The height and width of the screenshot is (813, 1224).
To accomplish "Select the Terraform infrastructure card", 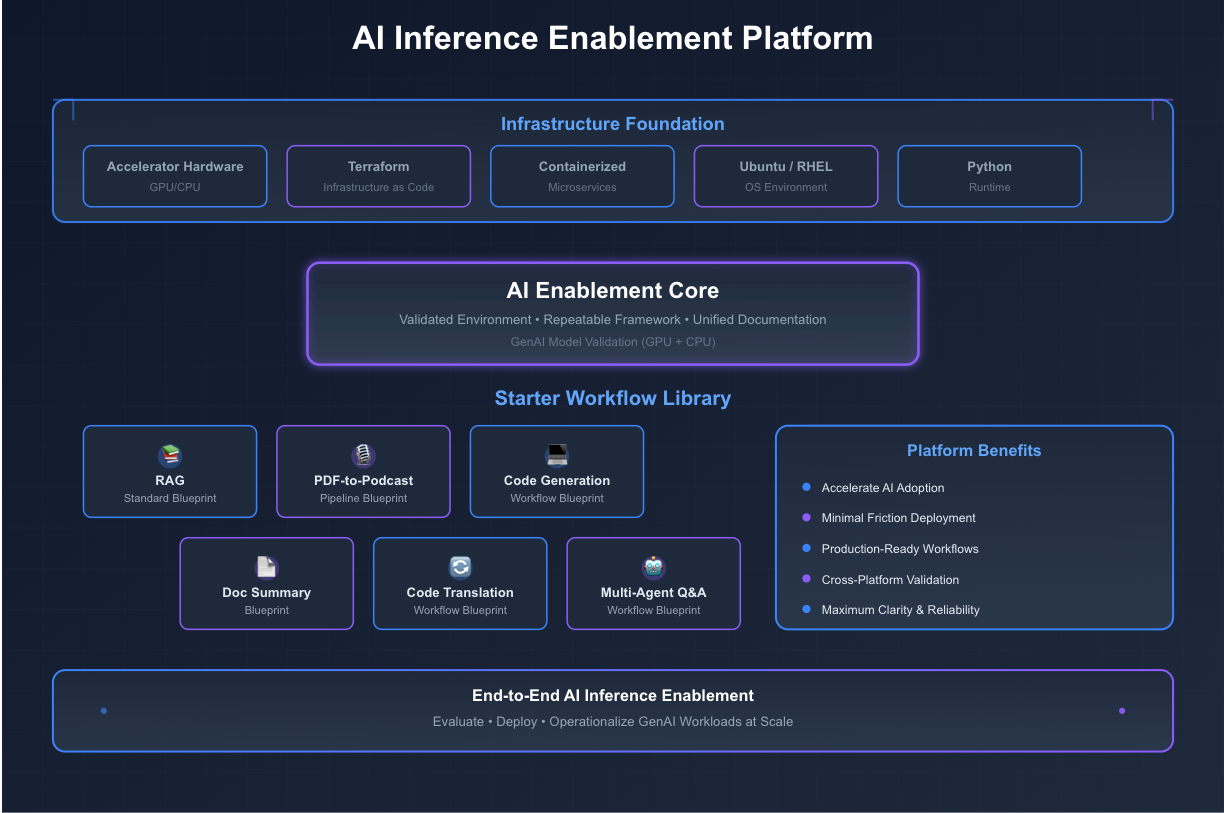I will [378, 176].
